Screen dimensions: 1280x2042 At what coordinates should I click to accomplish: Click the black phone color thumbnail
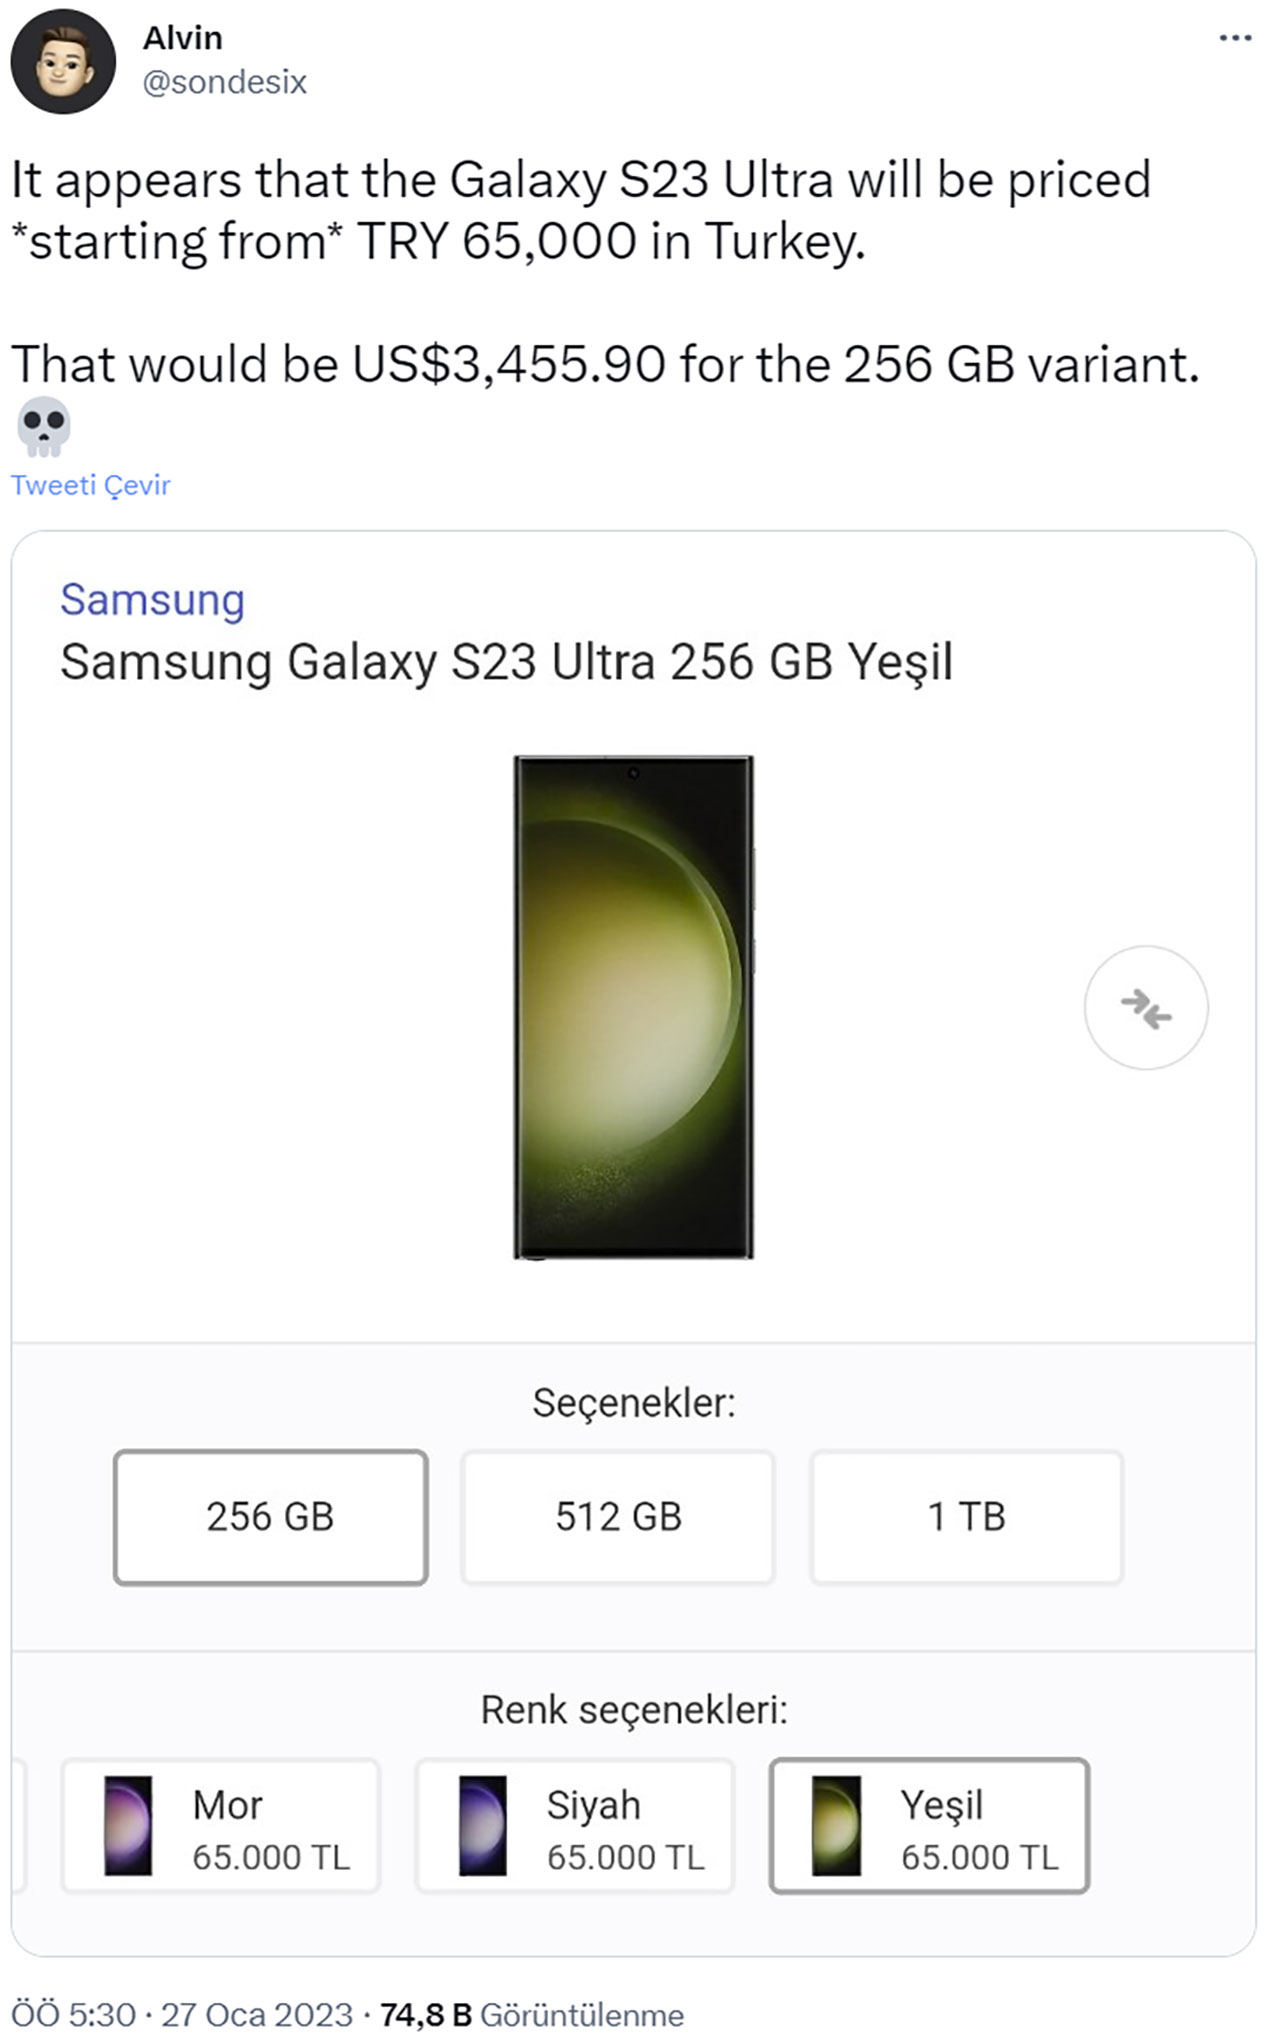pyautogui.click(x=483, y=1825)
